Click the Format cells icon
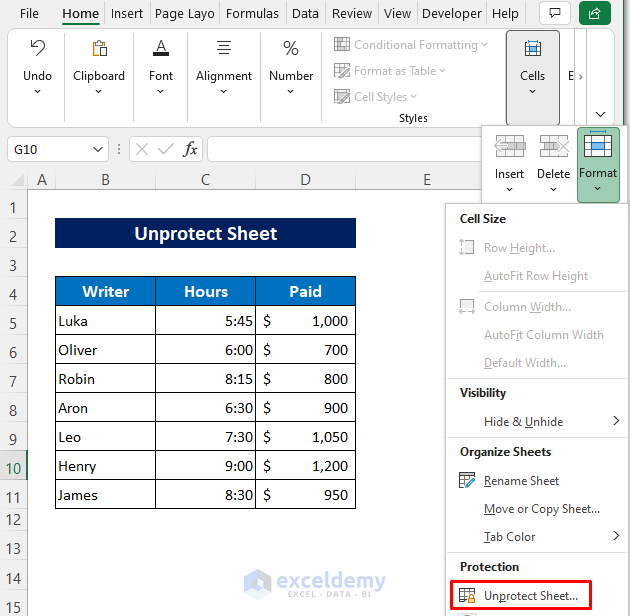The width and height of the screenshot is (630, 616). (598, 145)
